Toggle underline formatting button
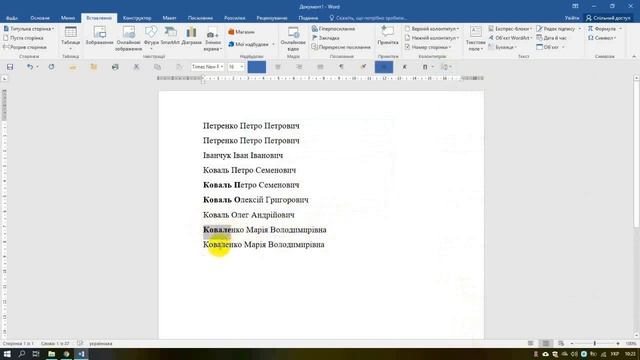The image size is (640, 360). 425,67
